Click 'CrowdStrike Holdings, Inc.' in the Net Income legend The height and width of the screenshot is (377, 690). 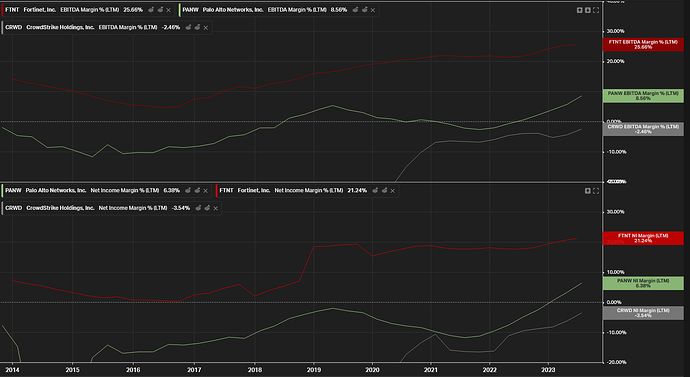pyautogui.click(x=60, y=208)
